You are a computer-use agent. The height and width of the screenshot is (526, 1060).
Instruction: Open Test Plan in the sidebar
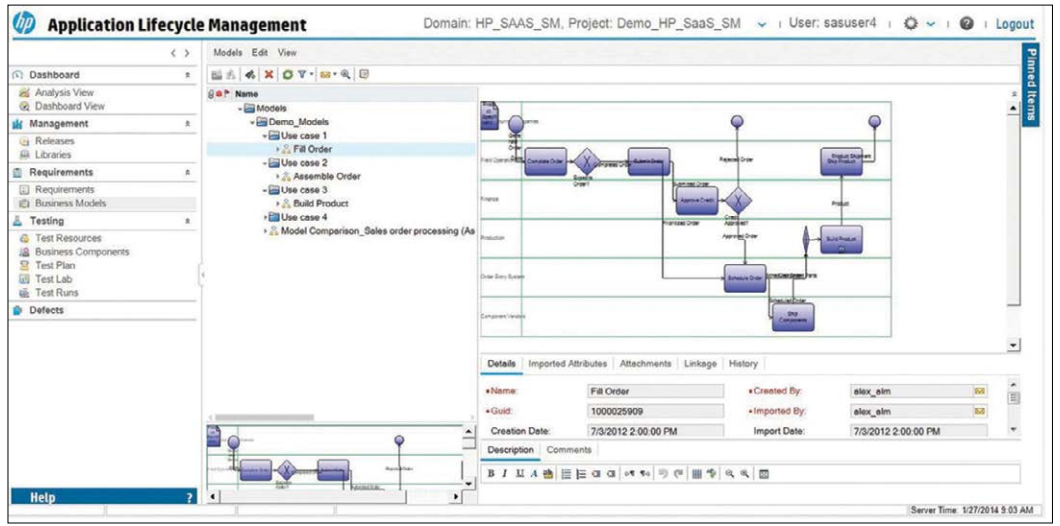[x=55, y=266]
